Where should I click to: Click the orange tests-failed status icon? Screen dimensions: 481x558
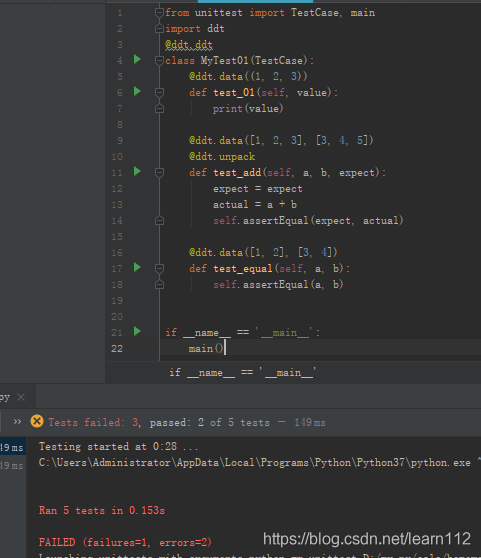click(x=37, y=421)
